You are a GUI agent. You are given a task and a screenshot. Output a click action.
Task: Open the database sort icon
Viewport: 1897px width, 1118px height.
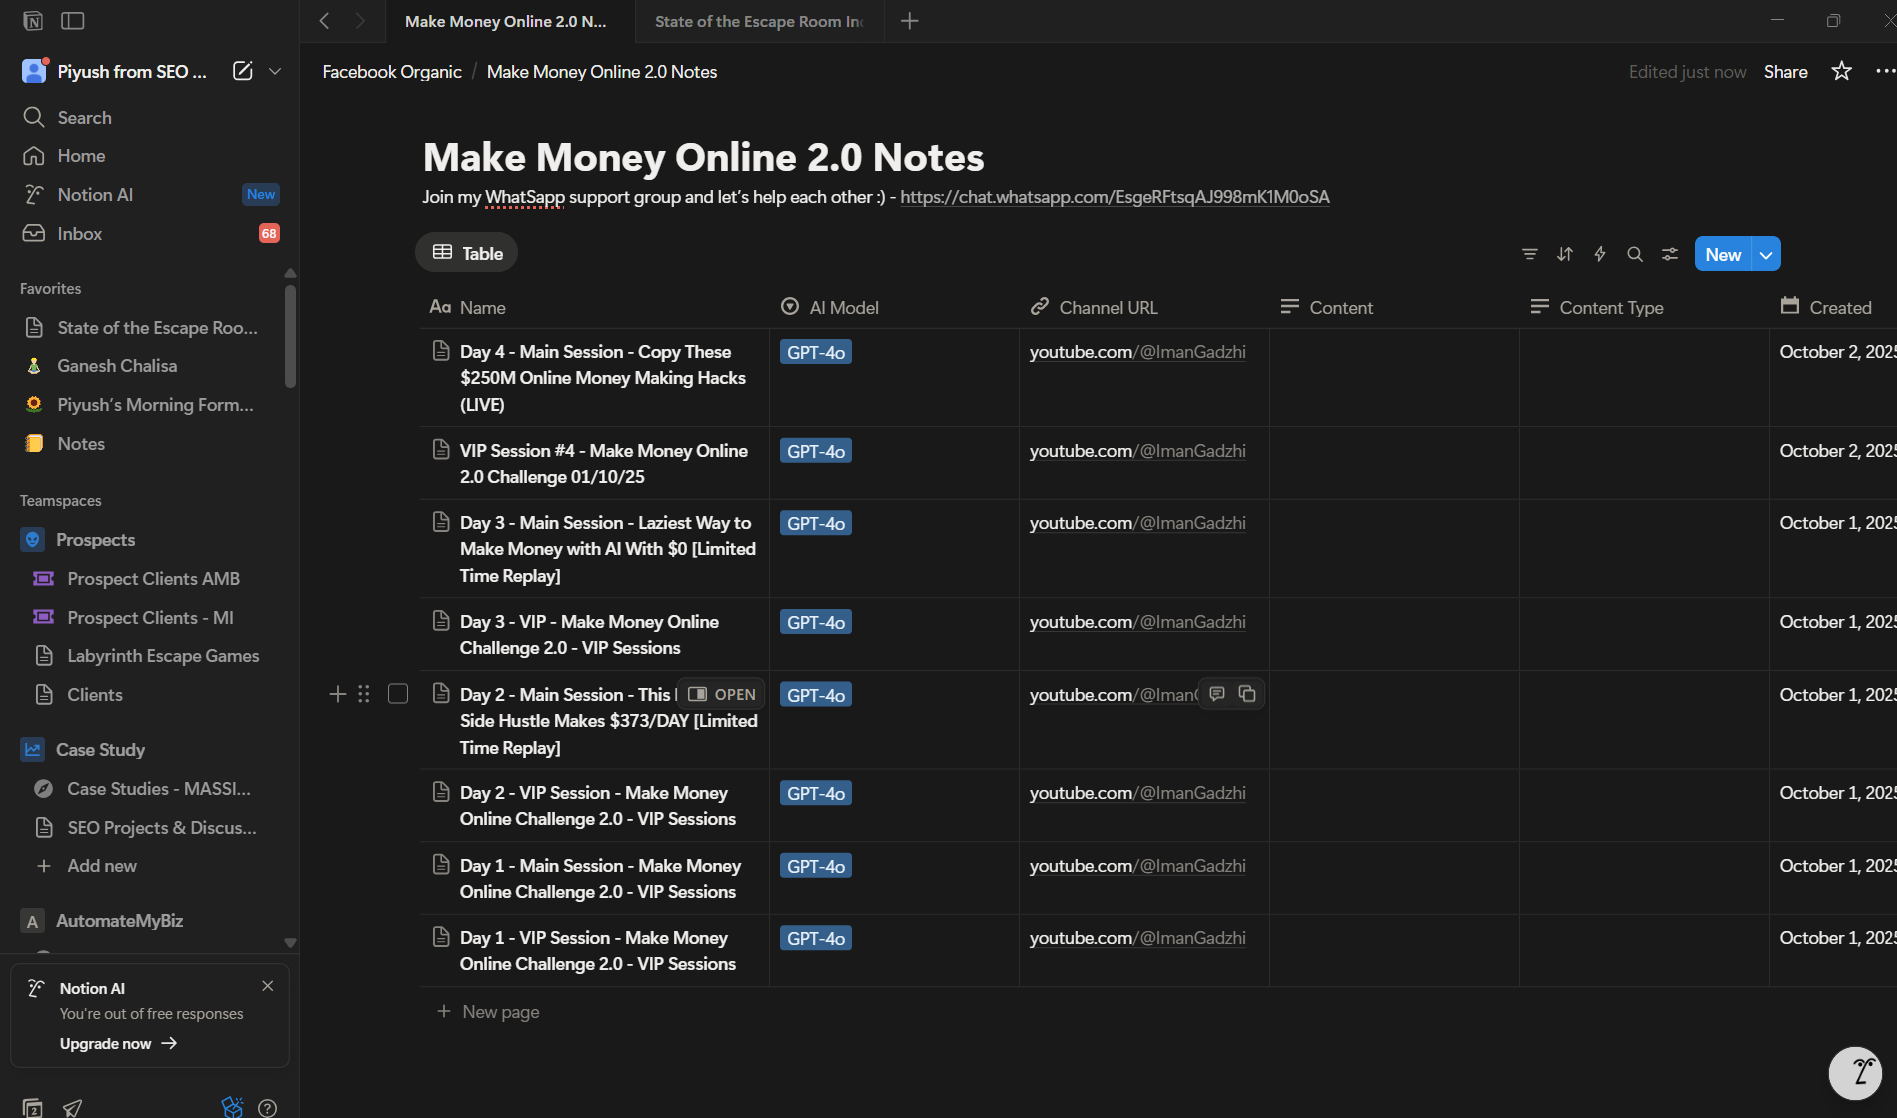coord(1565,254)
